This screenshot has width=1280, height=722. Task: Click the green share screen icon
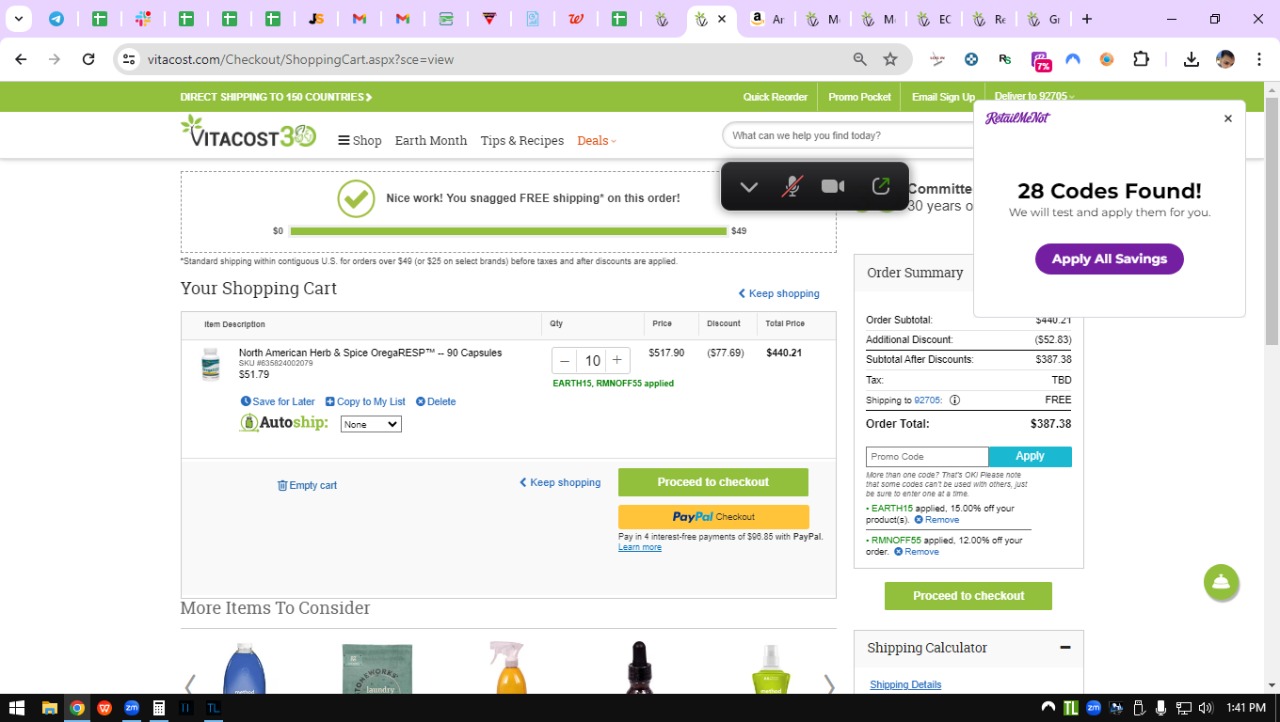pos(881,187)
